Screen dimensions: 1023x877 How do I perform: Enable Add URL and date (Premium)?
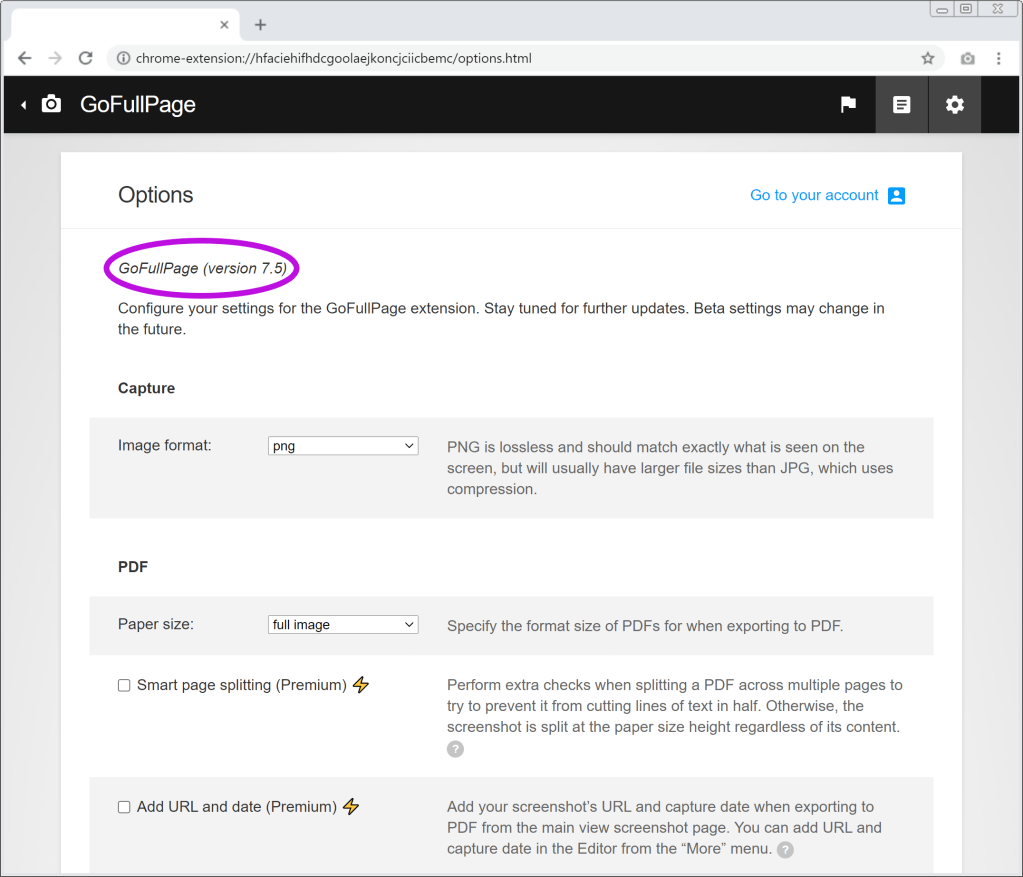(x=123, y=806)
